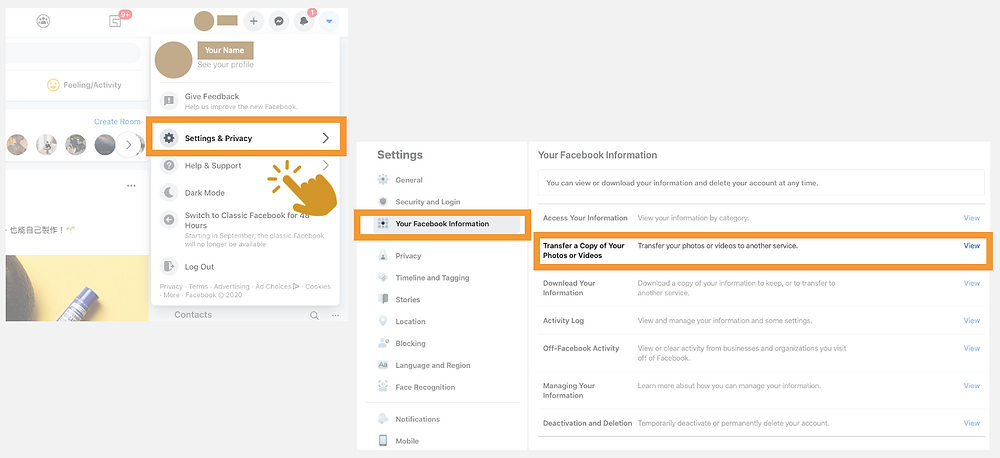Screen dimensions: 1000x458
Task: Click the Log Out door icon
Action: pyautogui.click(x=168, y=266)
